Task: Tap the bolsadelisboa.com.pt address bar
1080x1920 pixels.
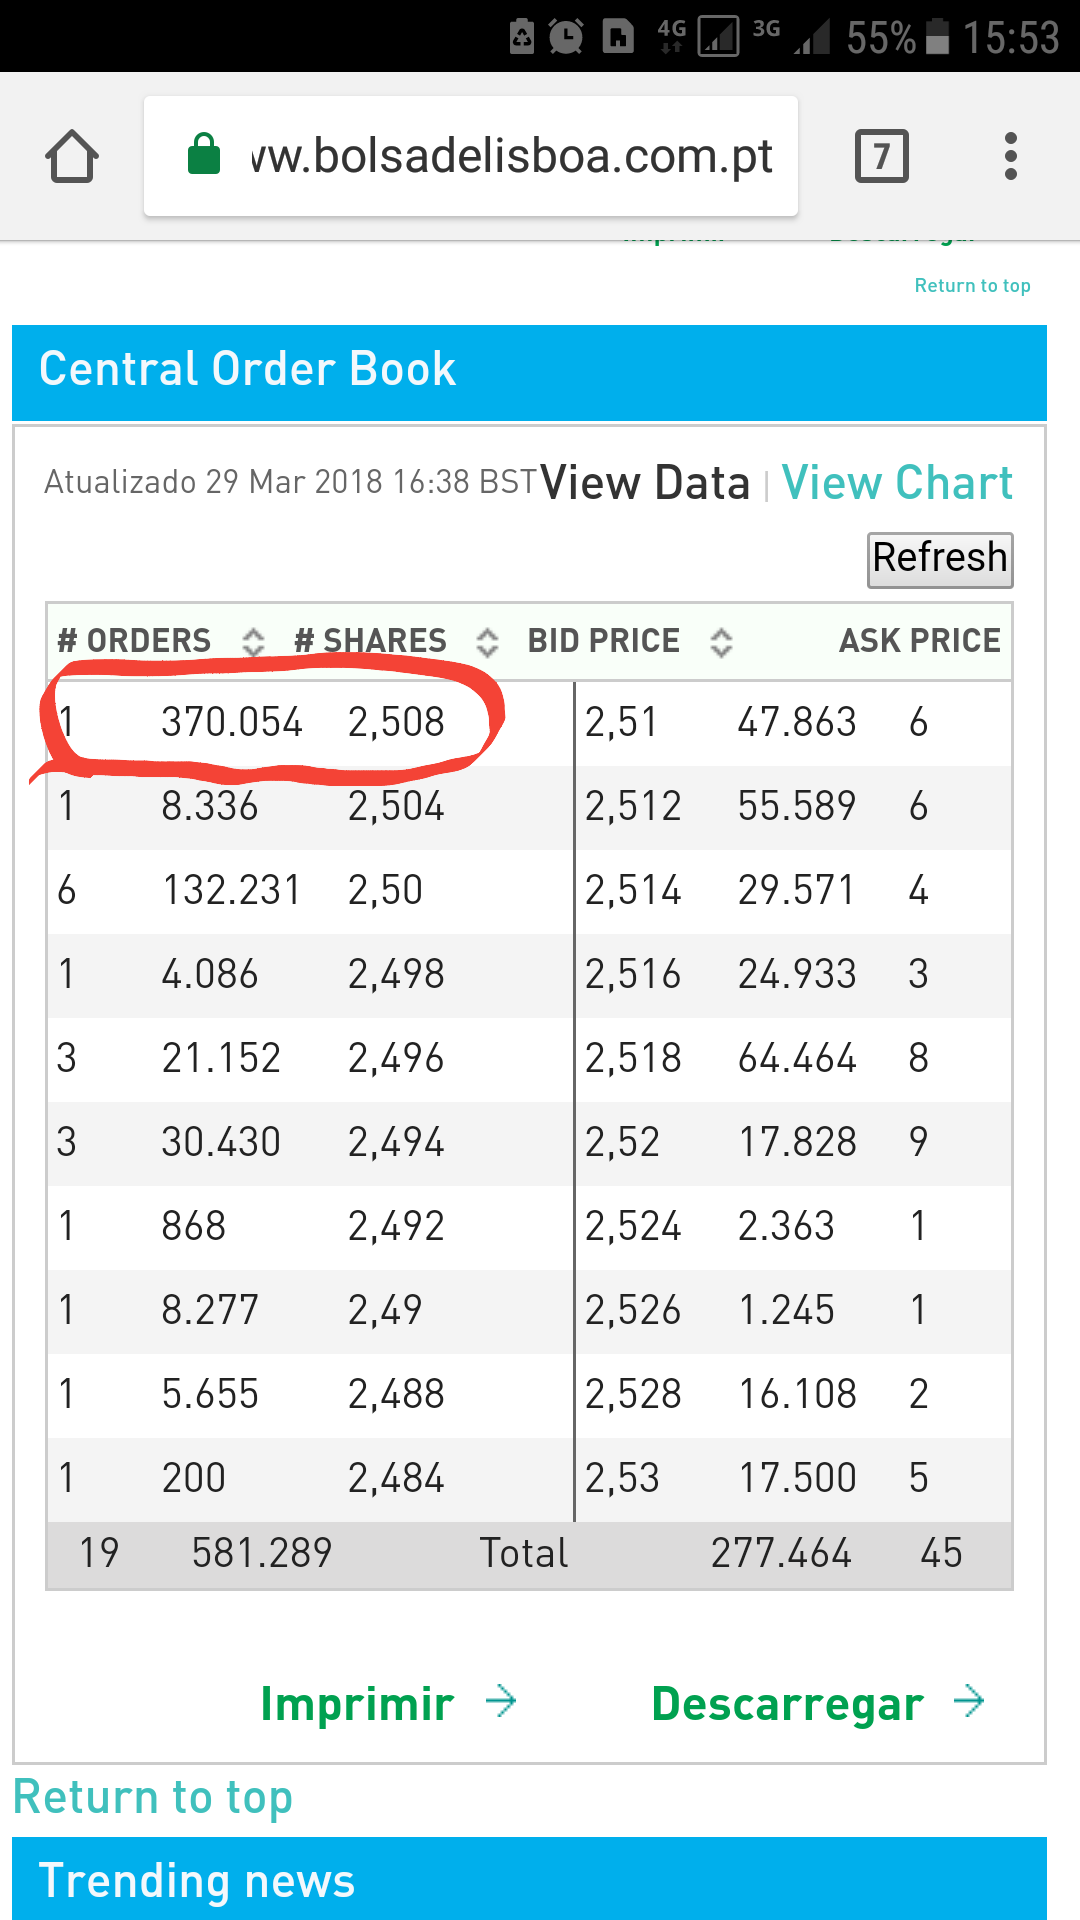Action: [x=510, y=157]
